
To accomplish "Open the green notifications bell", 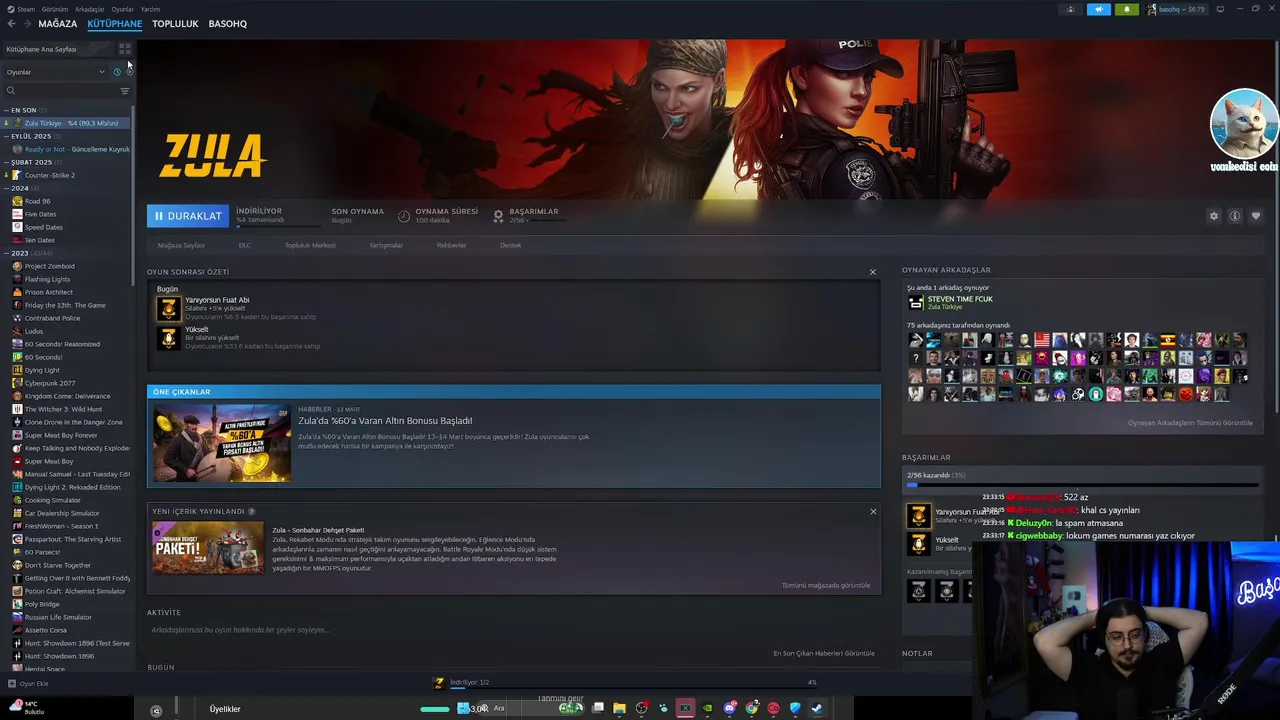I will pyautogui.click(x=1127, y=9).
